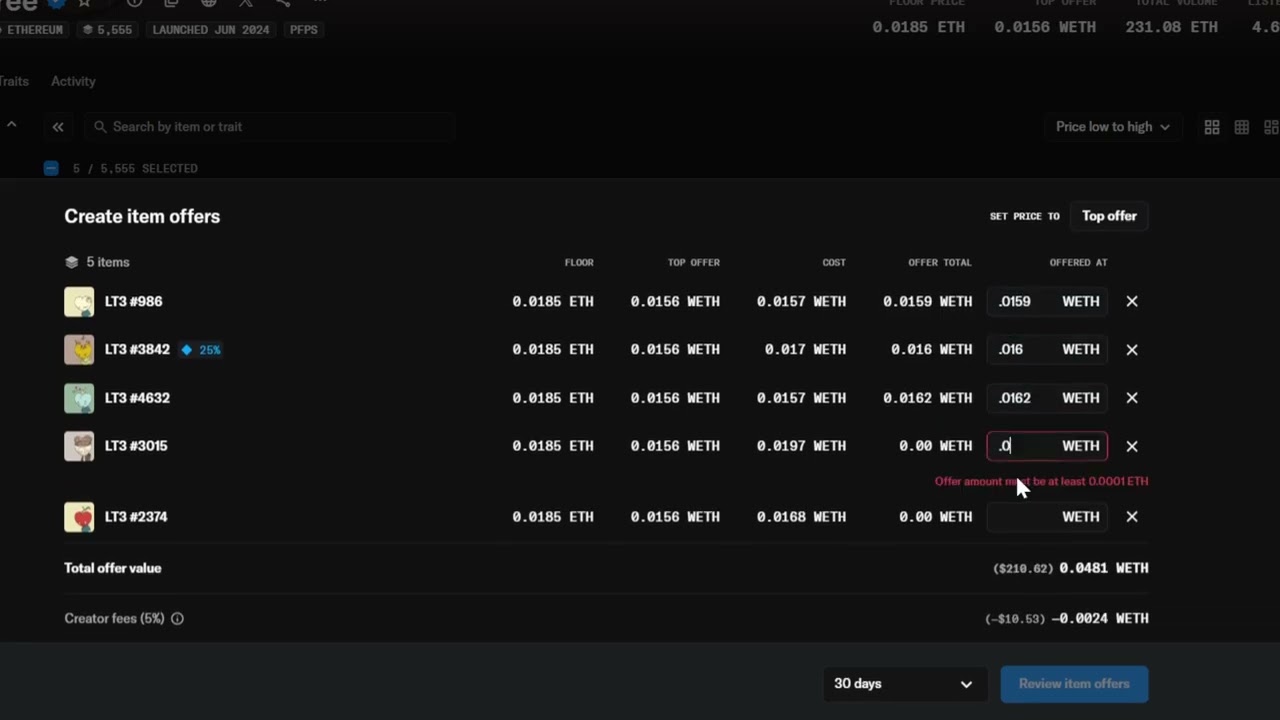The image size is (1280, 720).
Task: Click the LT3 #2374 item name
Action: (136, 517)
